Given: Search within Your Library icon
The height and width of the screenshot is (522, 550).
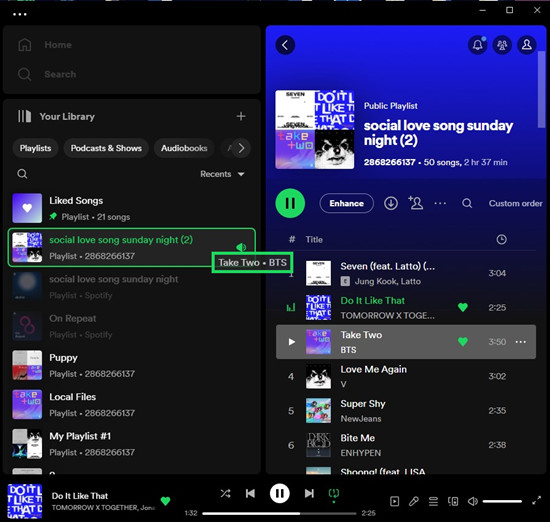Looking at the screenshot, I should click(22, 174).
